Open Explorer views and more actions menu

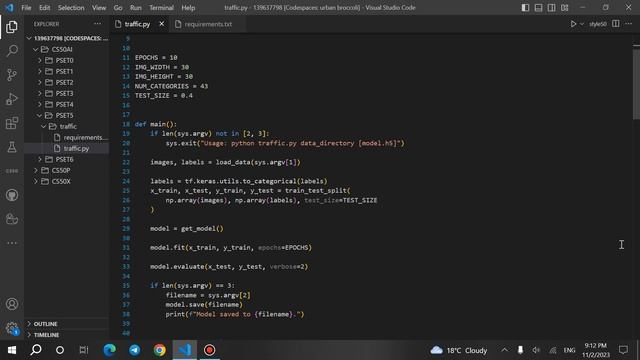(x=98, y=24)
